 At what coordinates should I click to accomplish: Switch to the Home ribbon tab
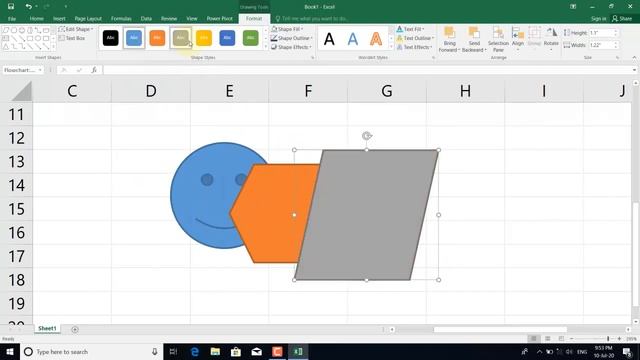pyautogui.click(x=36, y=18)
